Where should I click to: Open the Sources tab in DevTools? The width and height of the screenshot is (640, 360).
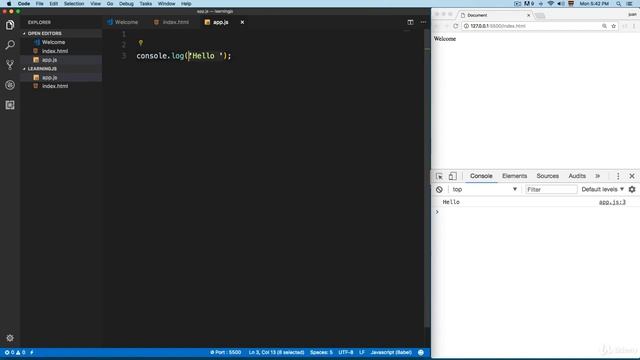(x=547, y=176)
